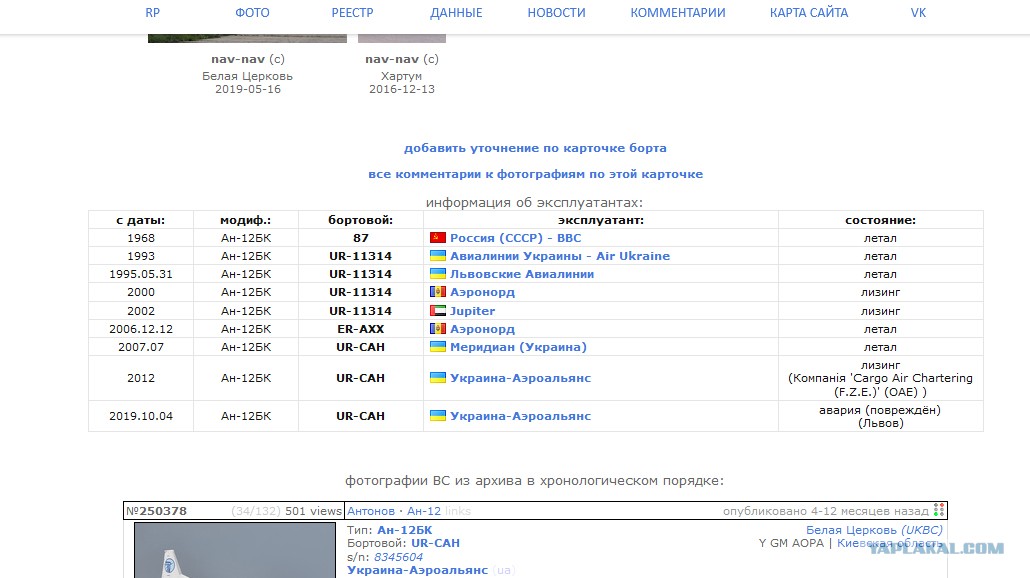This screenshot has height=578, width=1030.
Task: Click the Ukraine flag in the 2019.10.04 row
Action: coord(437,415)
